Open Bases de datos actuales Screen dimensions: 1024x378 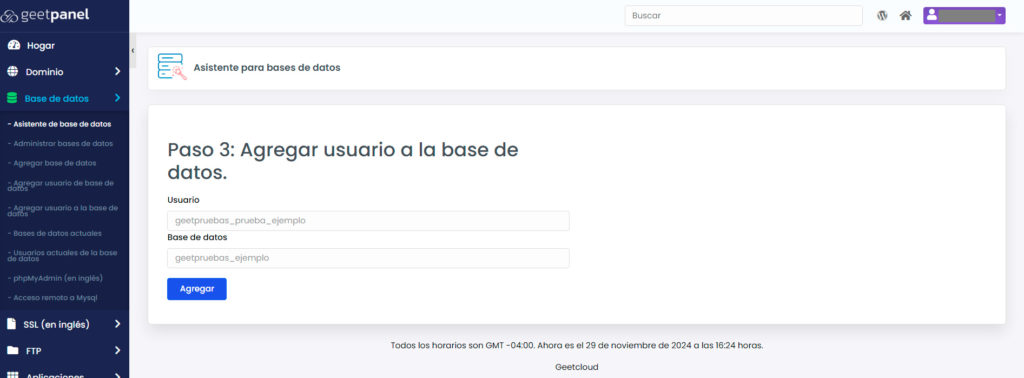(55, 233)
